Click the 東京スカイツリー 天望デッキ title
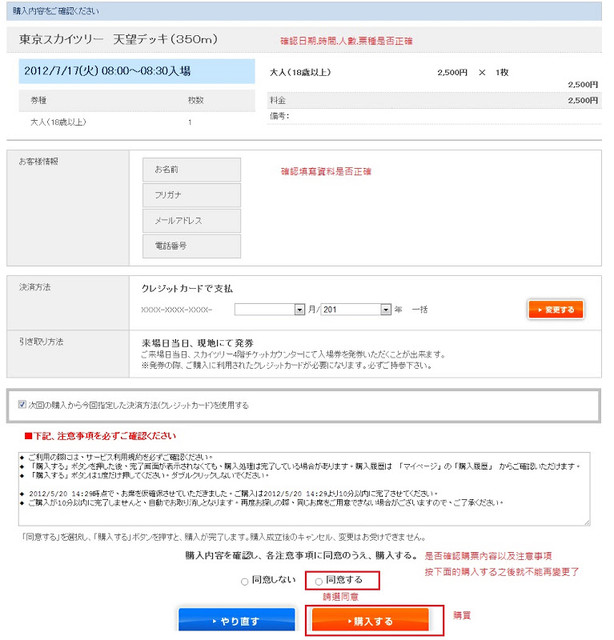This screenshot has width=614, height=640. [118, 39]
